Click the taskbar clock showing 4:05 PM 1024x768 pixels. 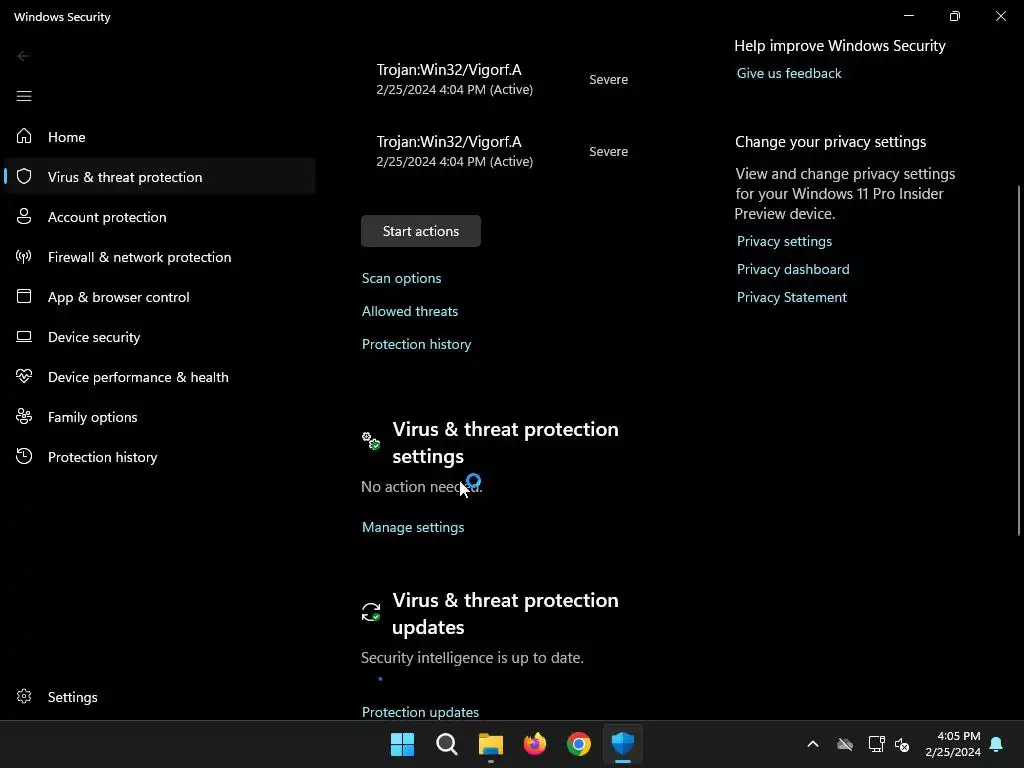point(953,744)
